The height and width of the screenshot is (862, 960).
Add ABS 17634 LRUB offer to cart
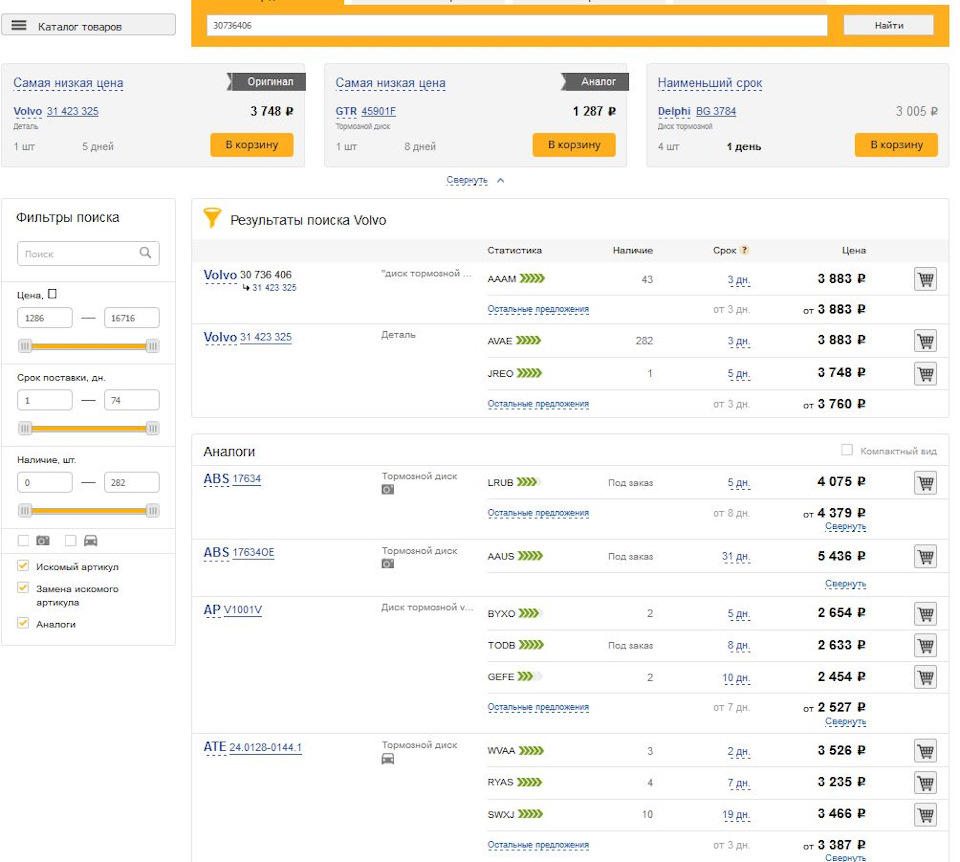[925, 483]
